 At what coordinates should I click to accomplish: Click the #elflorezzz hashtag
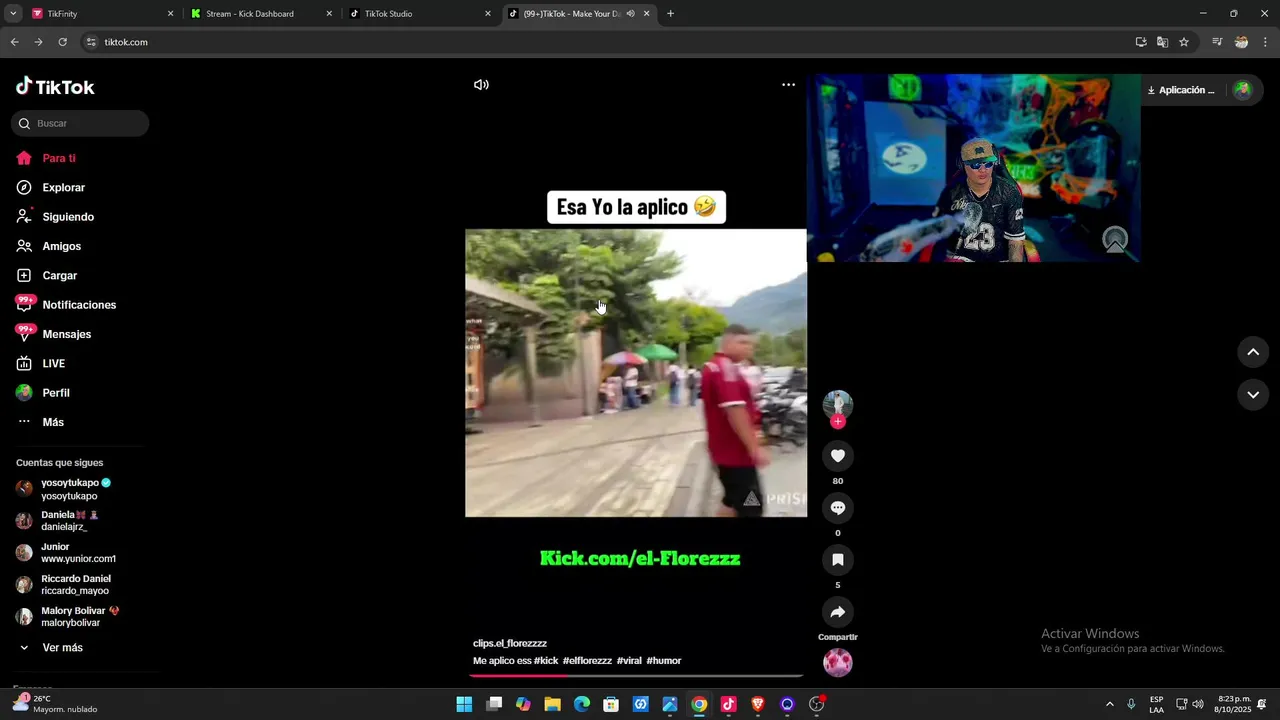(x=587, y=661)
